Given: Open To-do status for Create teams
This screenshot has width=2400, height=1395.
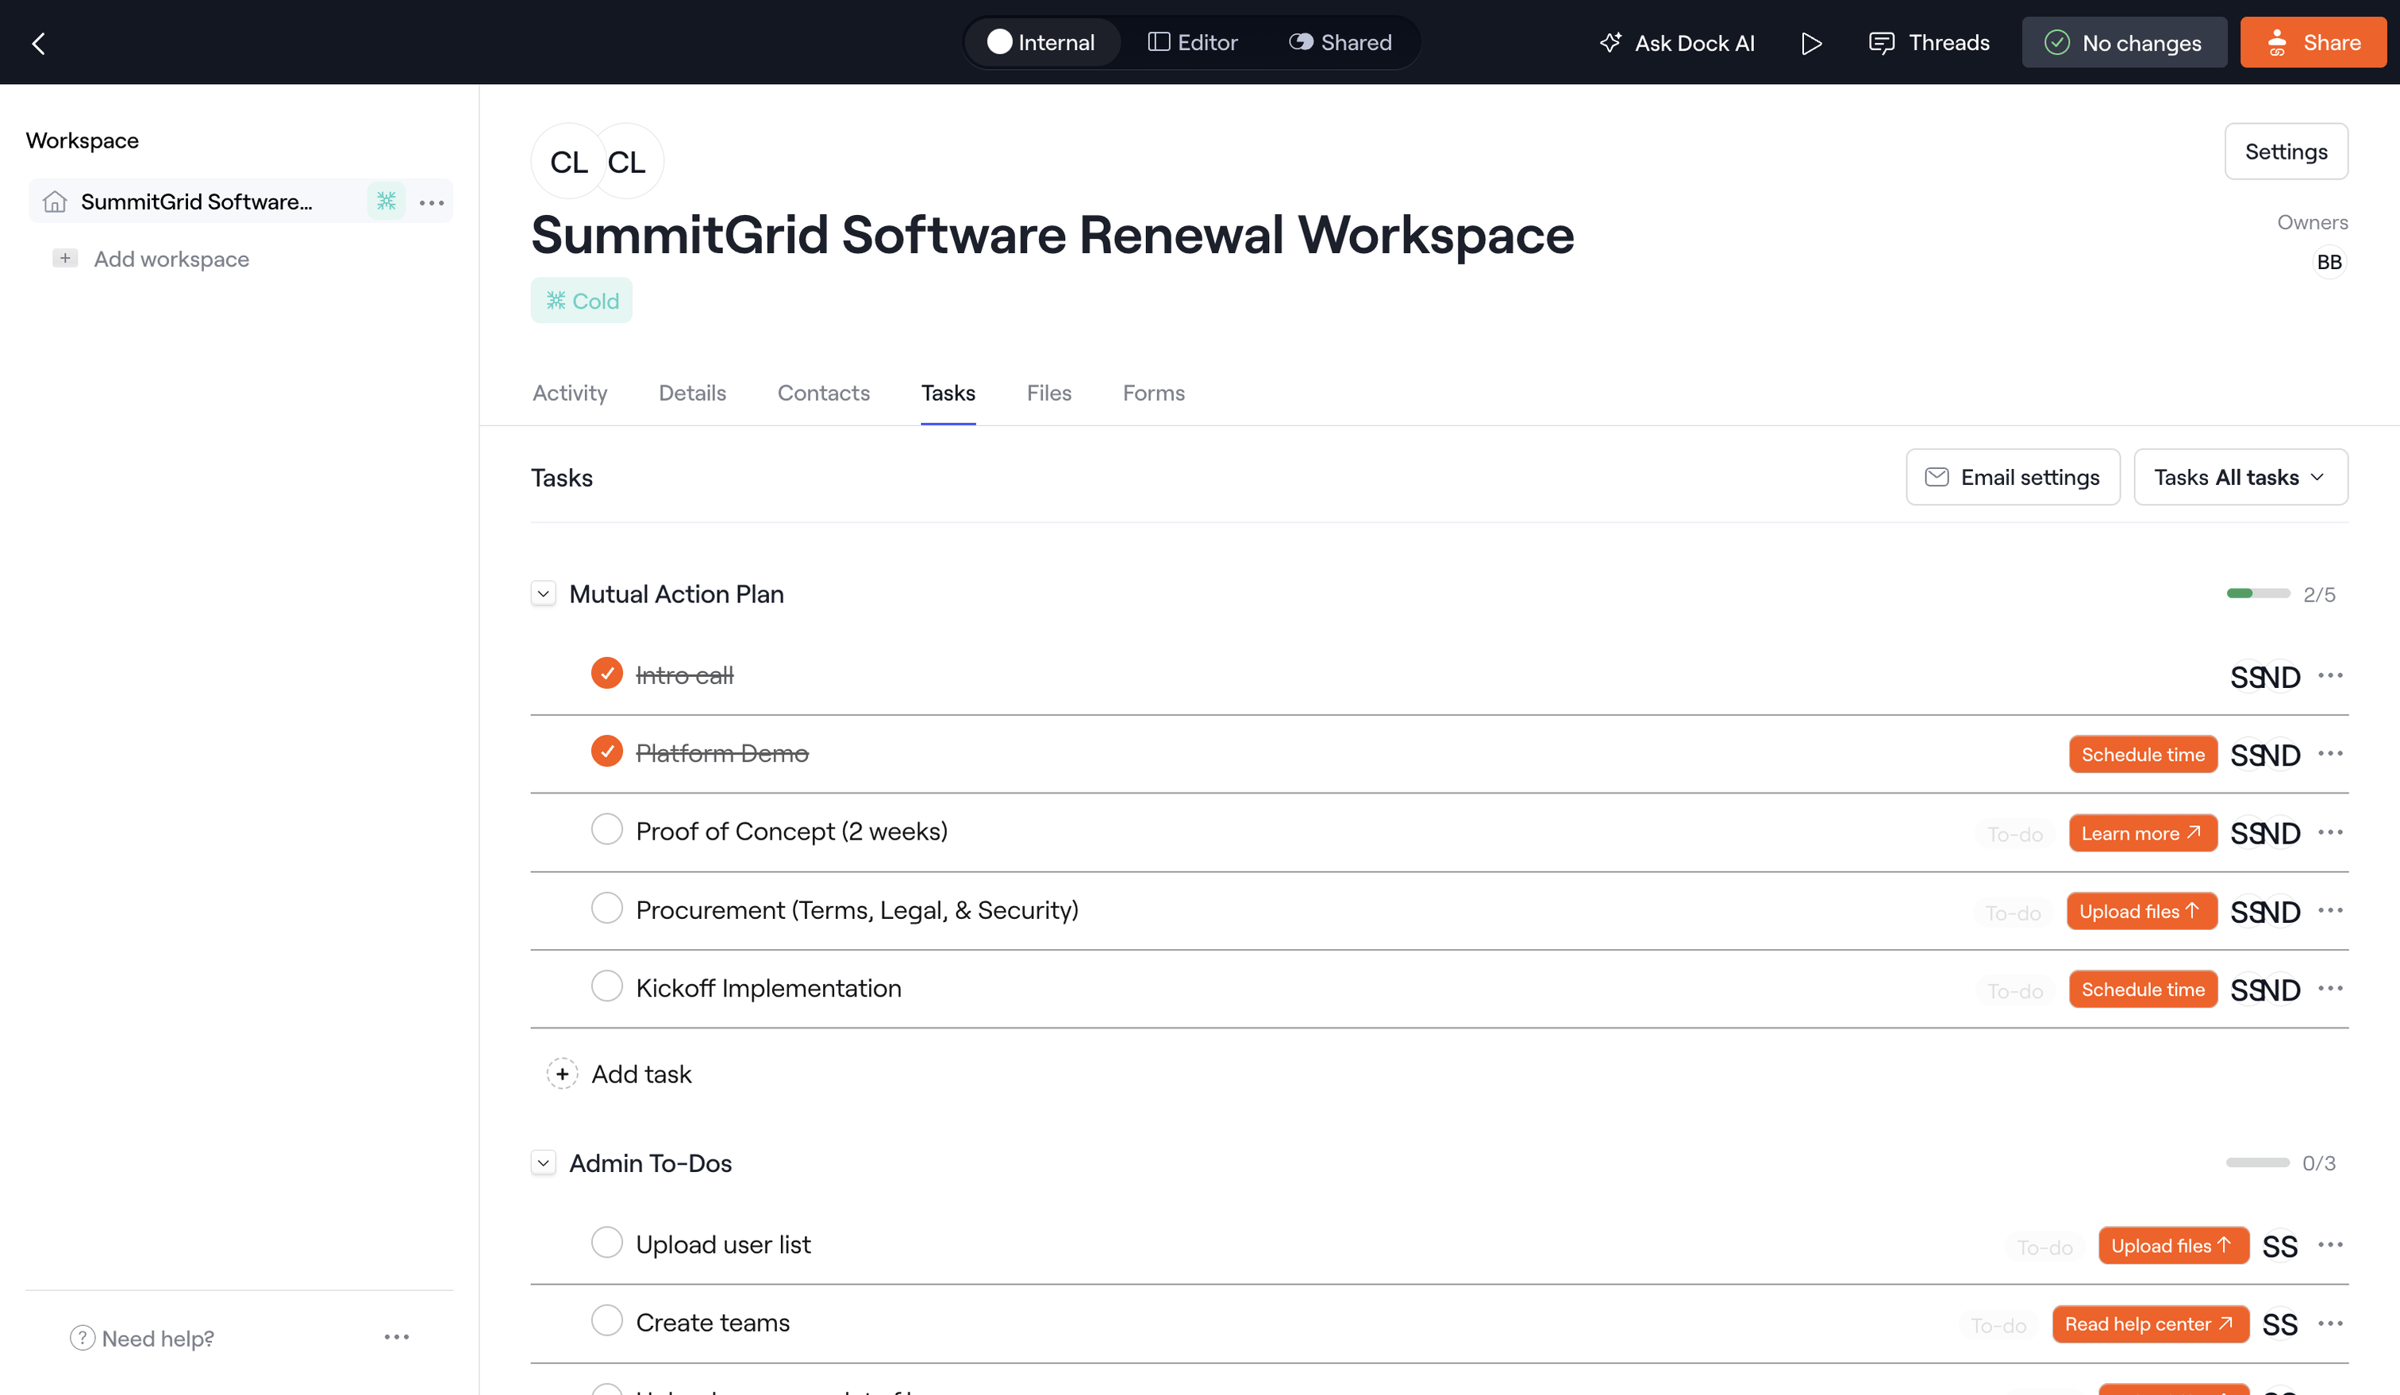Looking at the screenshot, I should 1998,1326.
